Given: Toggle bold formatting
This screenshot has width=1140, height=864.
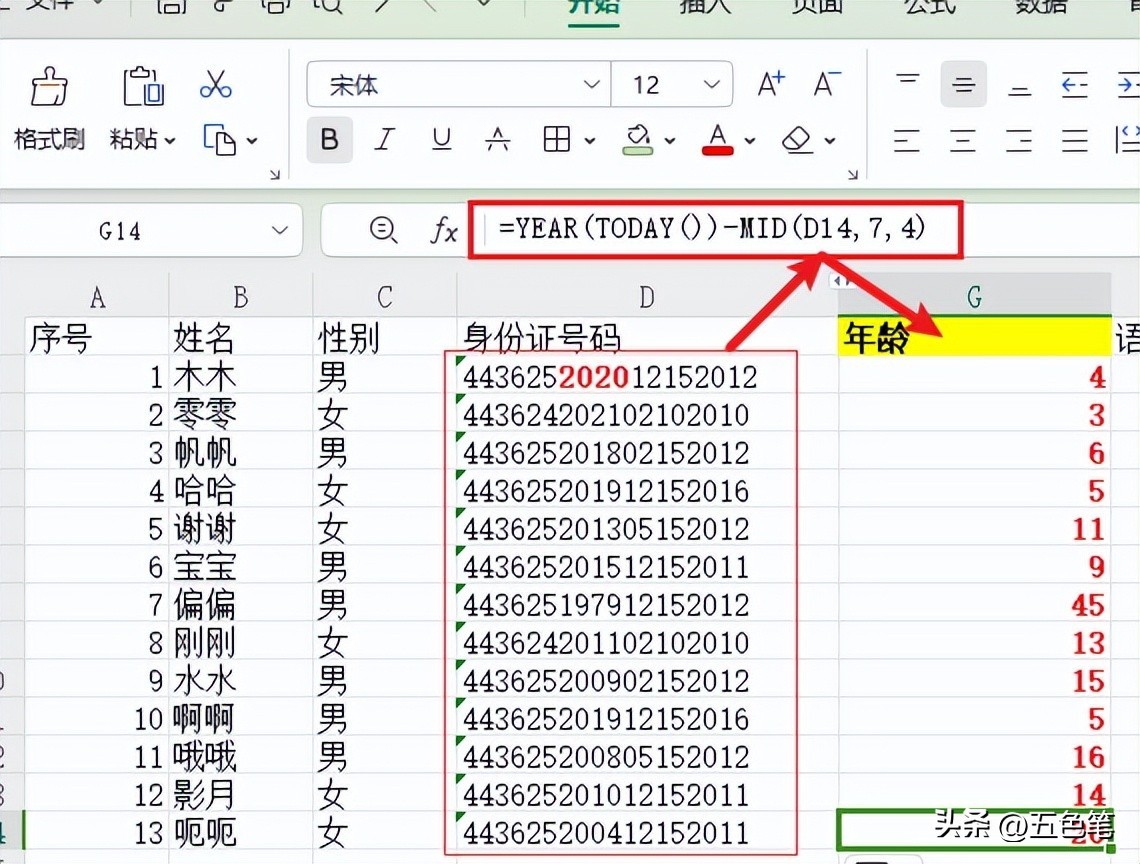Looking at the screenshot, I should [329, 140].
